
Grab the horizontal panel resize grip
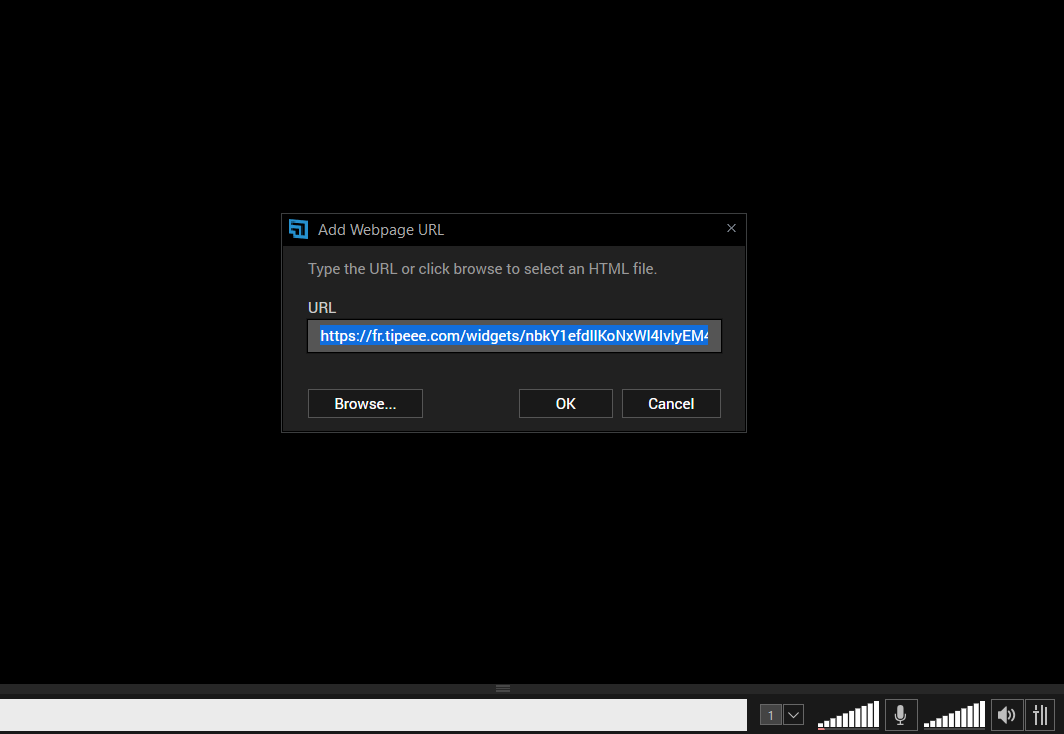(x=503, y=688)
